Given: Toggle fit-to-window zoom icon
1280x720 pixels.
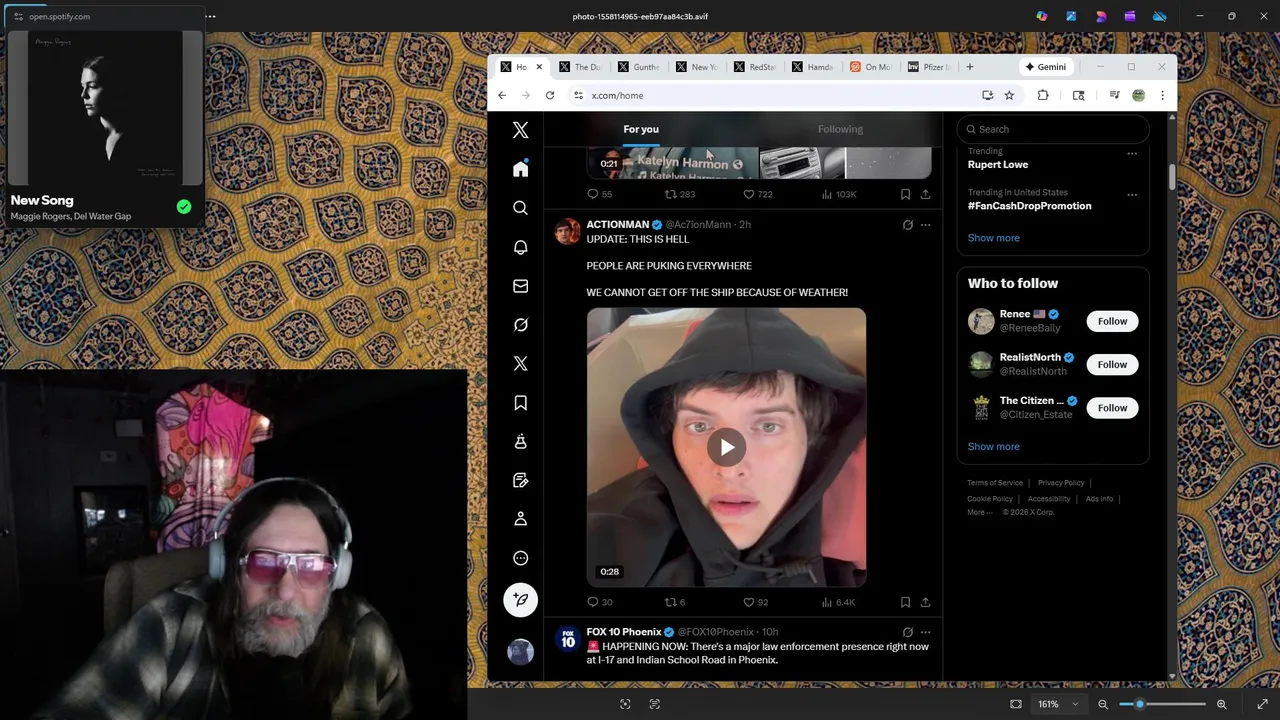Looking at the screenshot, I should (x=1016, y=704).
